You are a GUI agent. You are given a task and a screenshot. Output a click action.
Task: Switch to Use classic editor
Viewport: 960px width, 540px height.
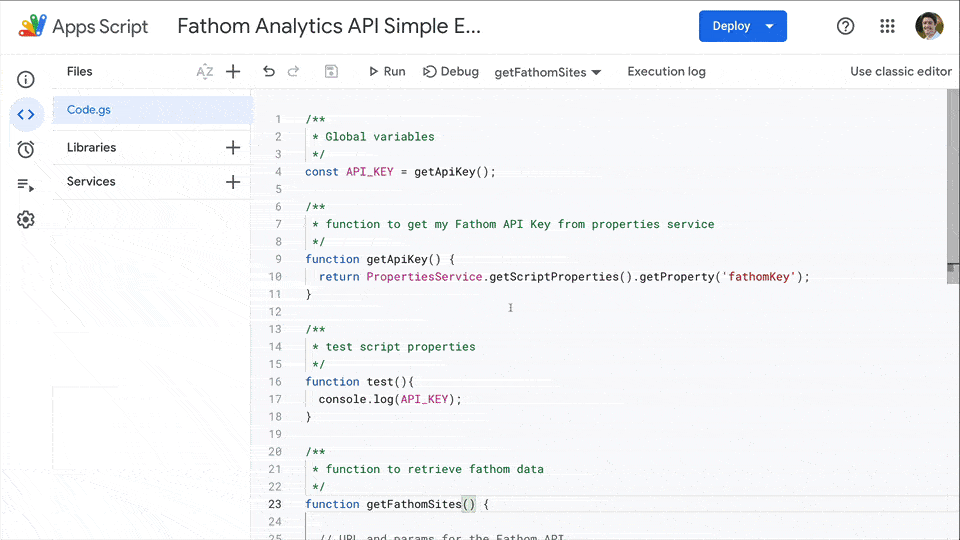click(x=901, y=72)
